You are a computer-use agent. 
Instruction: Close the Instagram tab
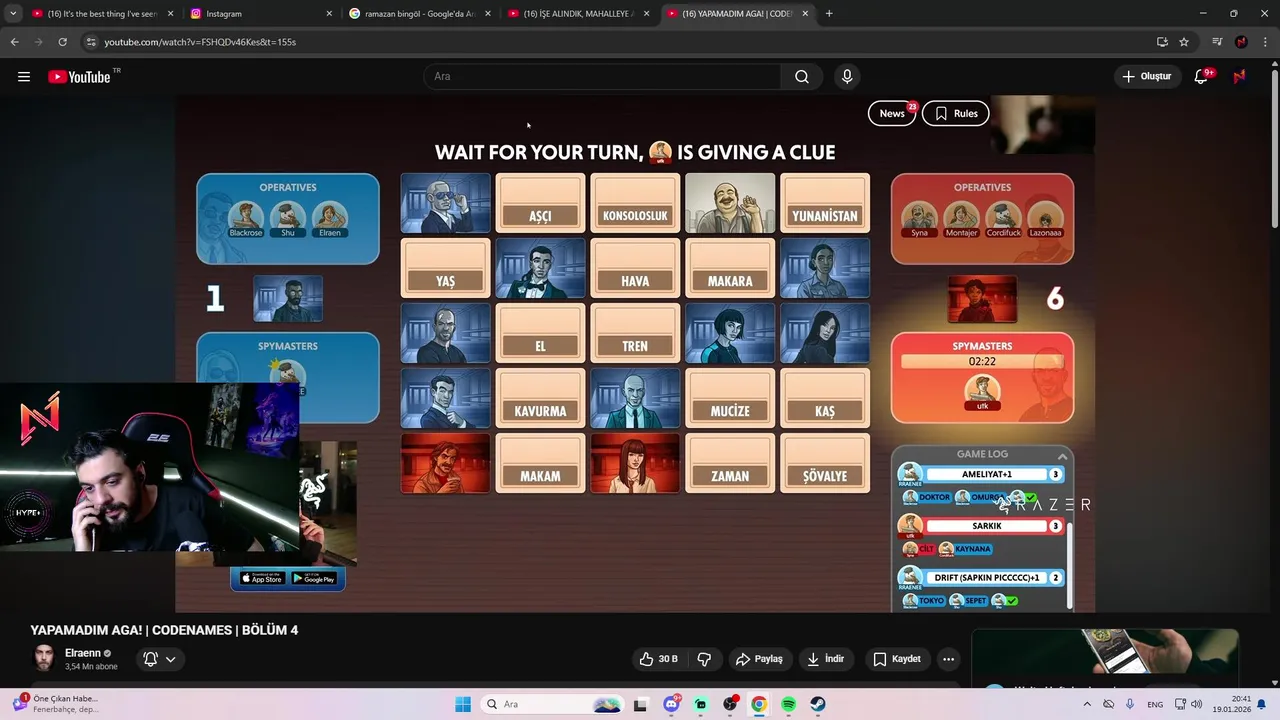(329, 14)
